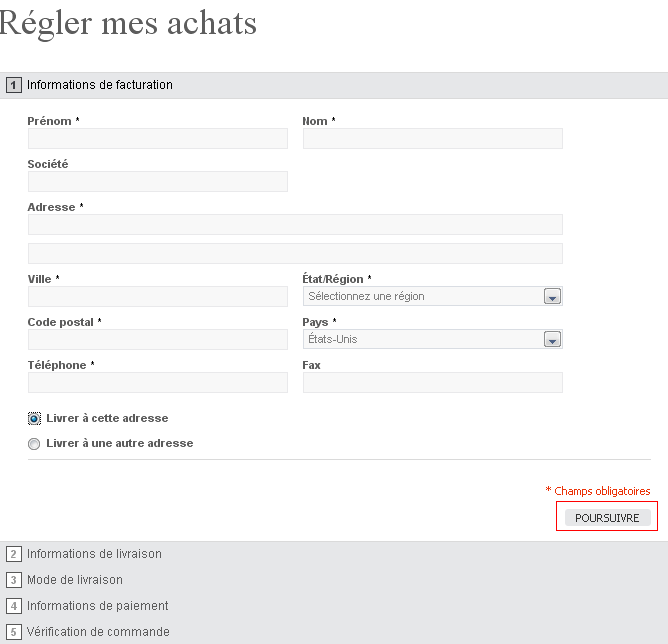668x644 pixels.
Task: Click the step 3 number icon
Action: pyautogui.click(x=14, y=580)
